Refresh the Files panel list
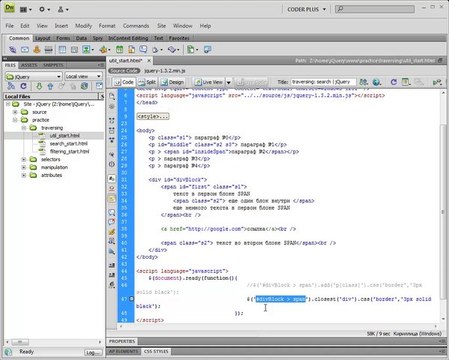Image resolution: width=449 pixels, height=360 pixels. (x=23, y=86)
